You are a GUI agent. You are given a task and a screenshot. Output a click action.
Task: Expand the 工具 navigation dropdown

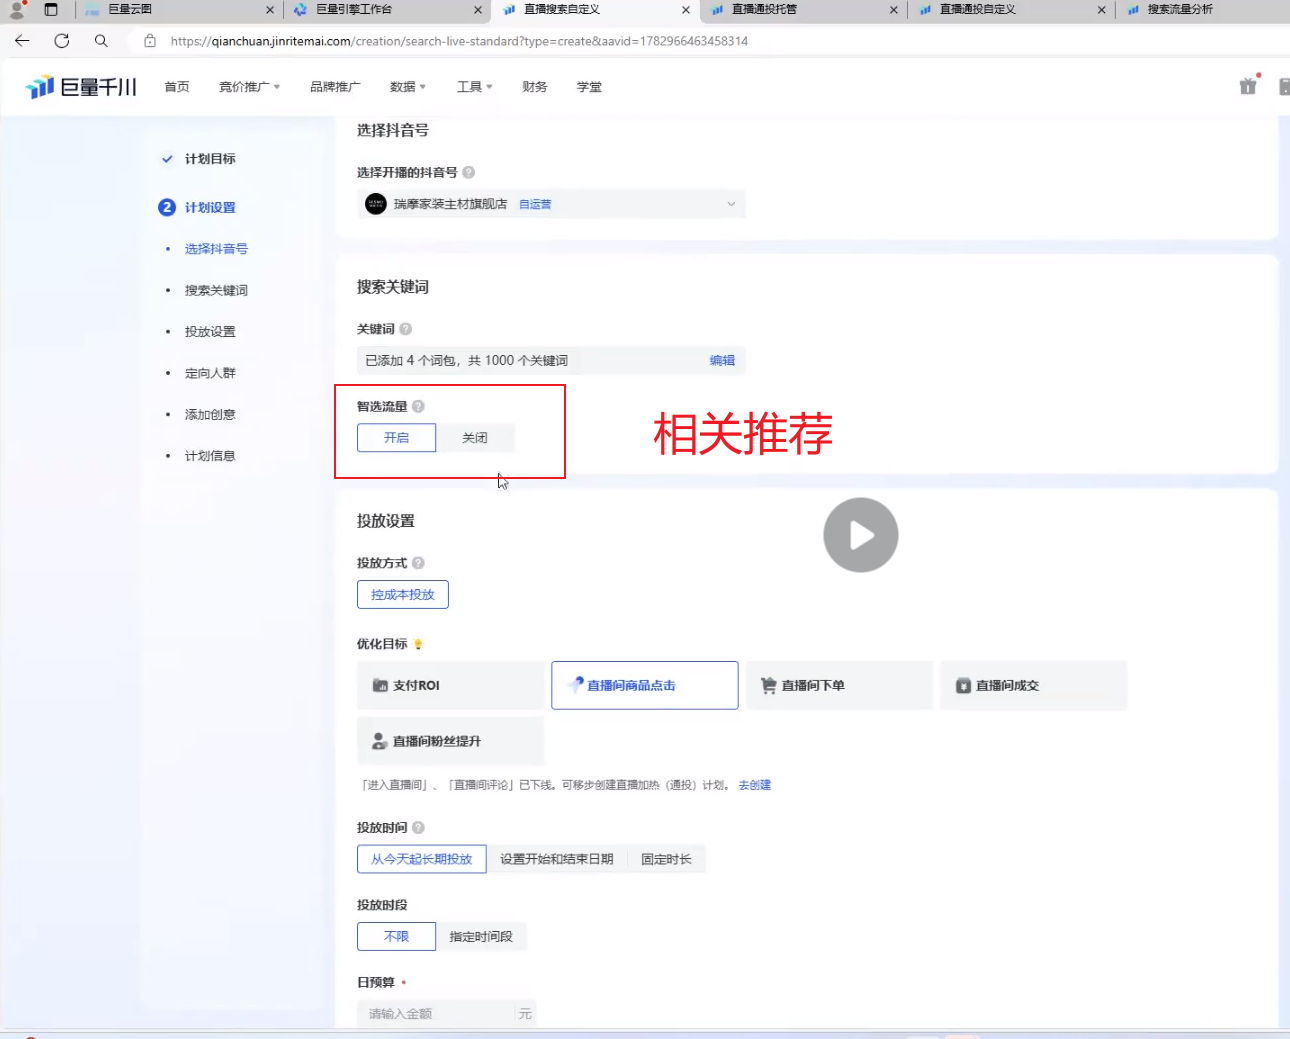point(474,87)
